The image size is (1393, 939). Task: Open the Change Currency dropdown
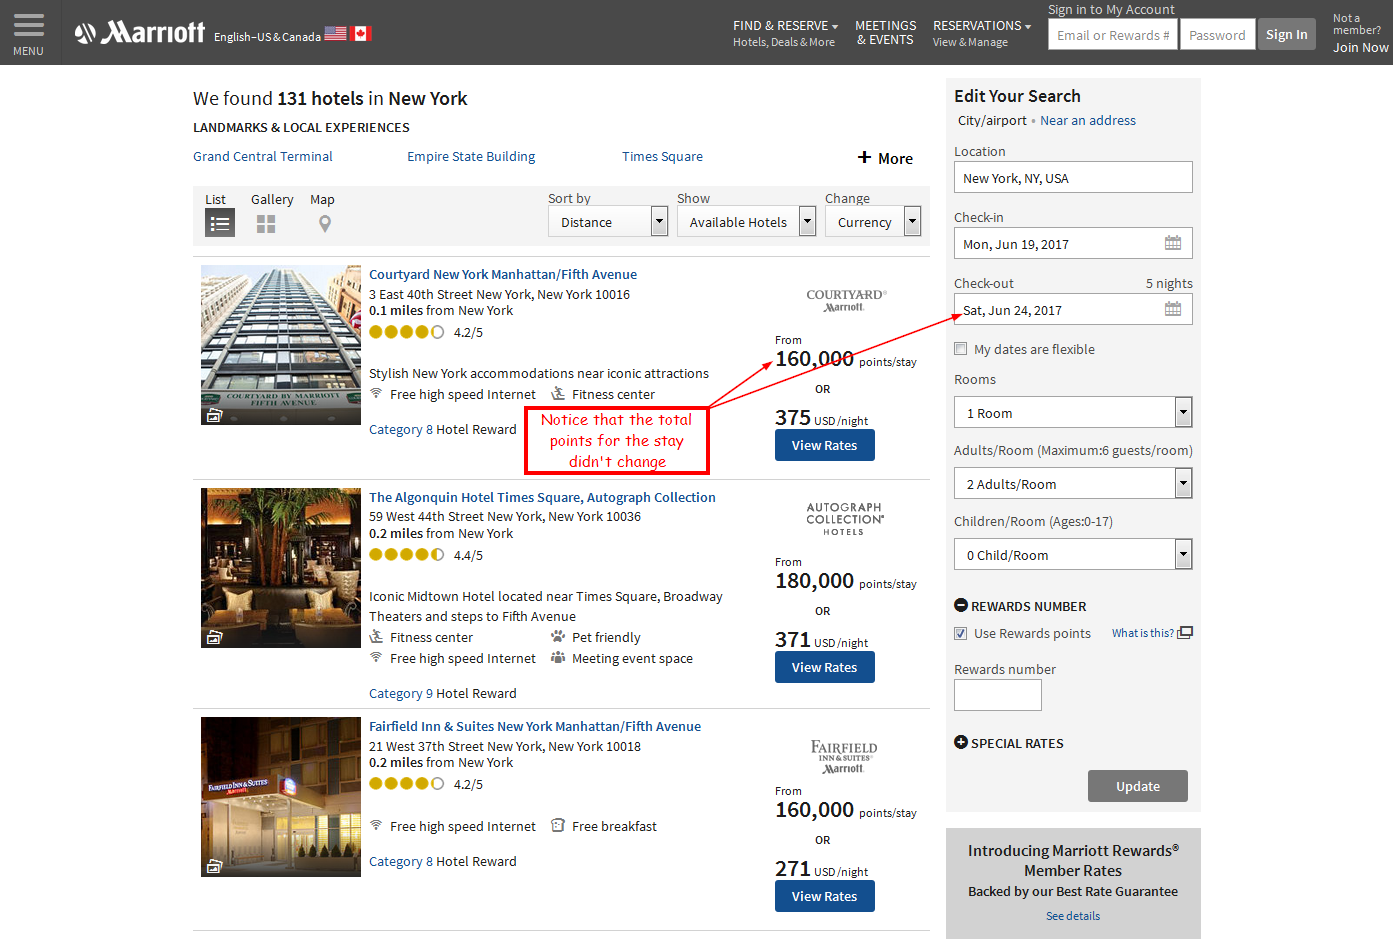pos(872,222)
